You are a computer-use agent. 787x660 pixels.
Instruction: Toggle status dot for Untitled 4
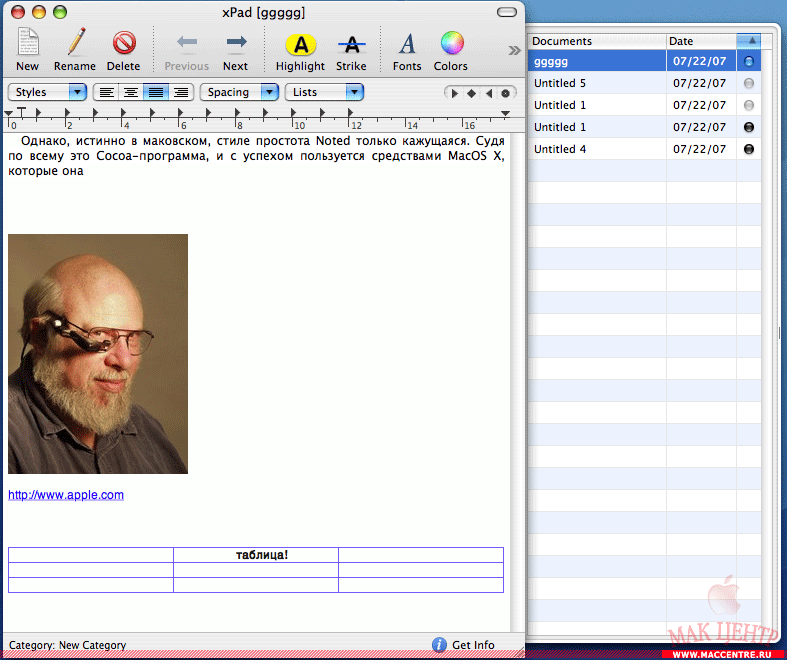[749, 149]
